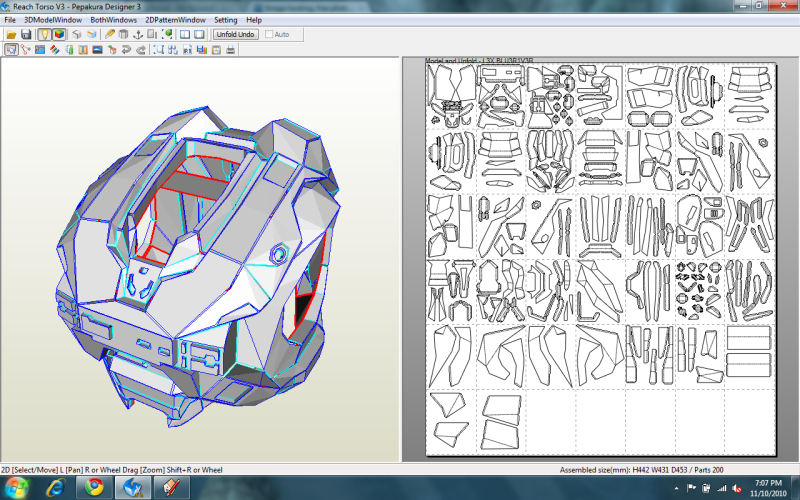The height and width of the screenshot is (500, 800).
Task: Open the BothWindows menu
Action: (113, 20)
